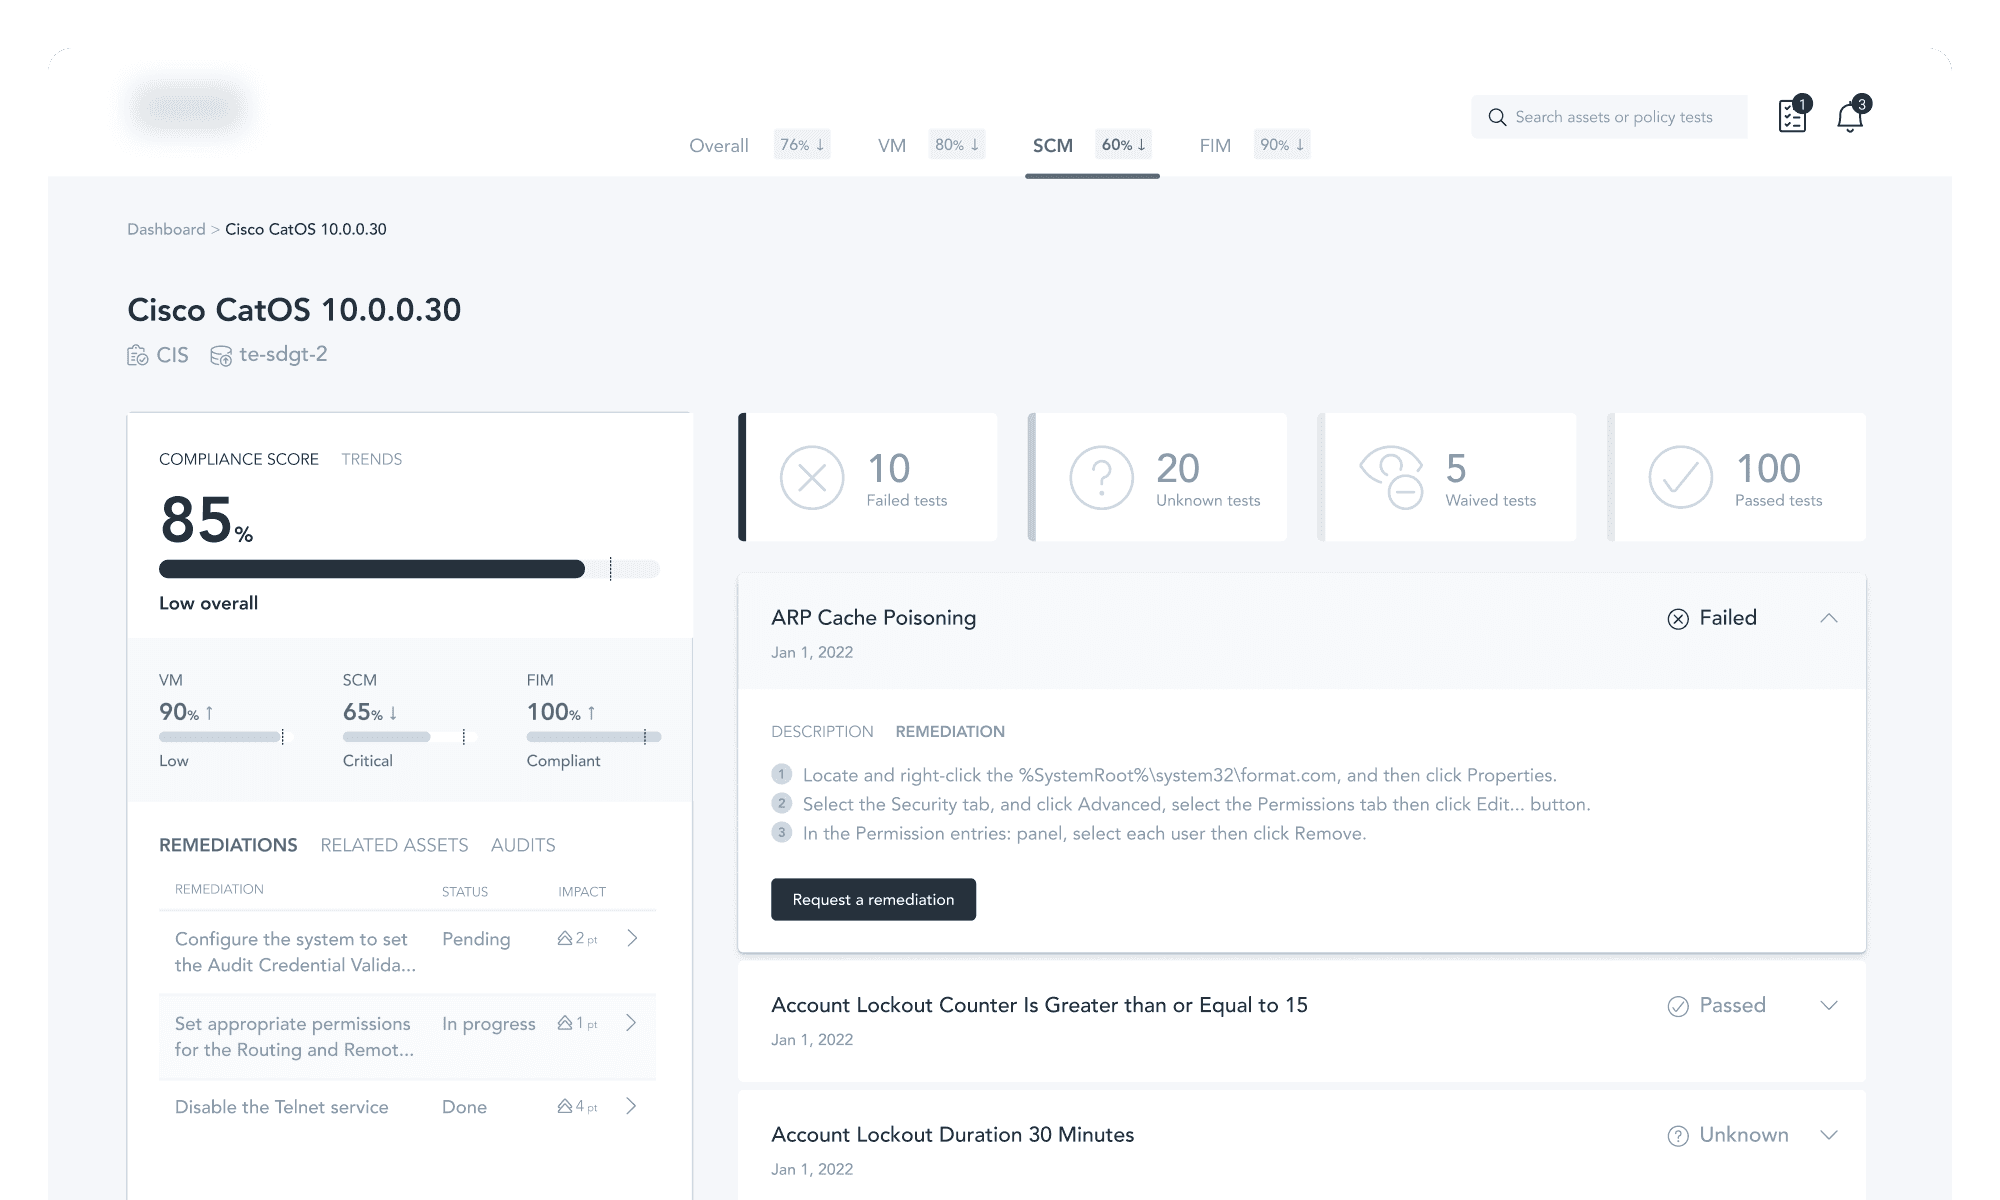Switch to the Overall tab
The width and height of the screenshot is (2000, 1200).
(719, 146)
